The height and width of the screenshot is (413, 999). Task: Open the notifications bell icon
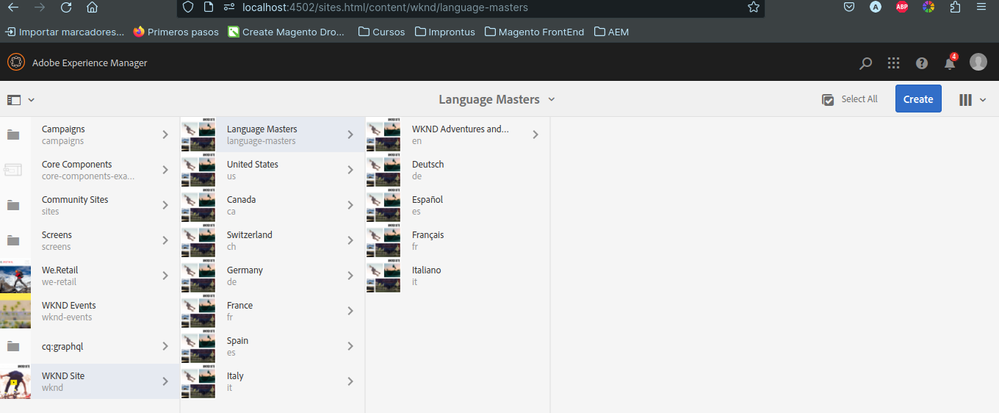[949, 63]
